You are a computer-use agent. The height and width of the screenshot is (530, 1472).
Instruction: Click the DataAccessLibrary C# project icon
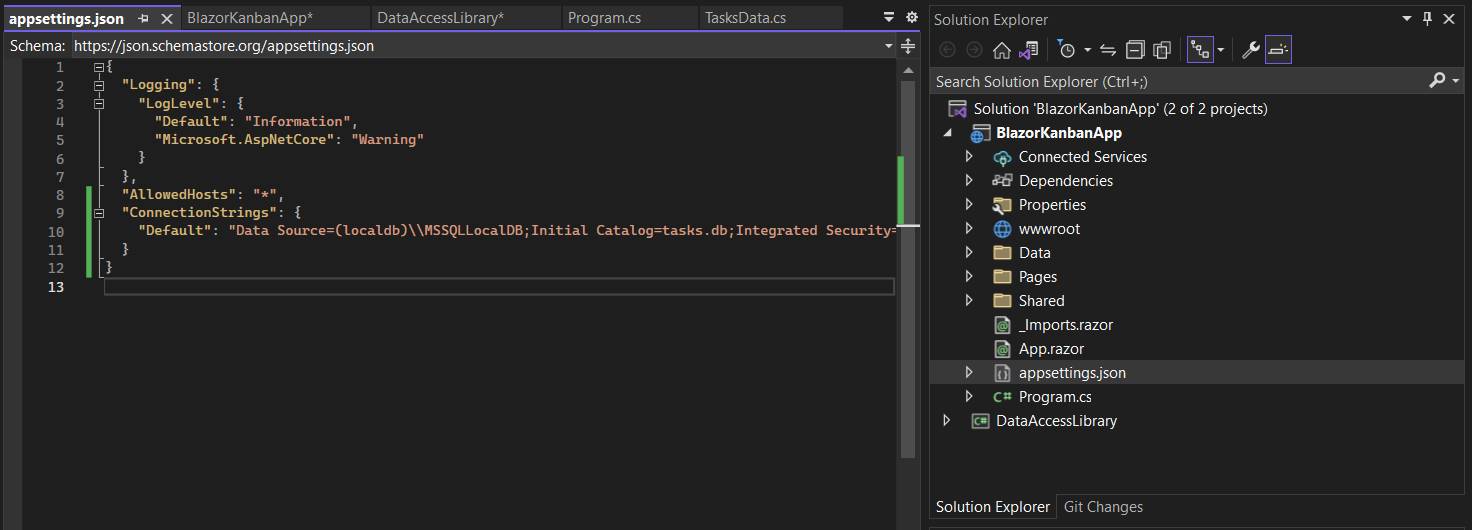coord(980,421)
